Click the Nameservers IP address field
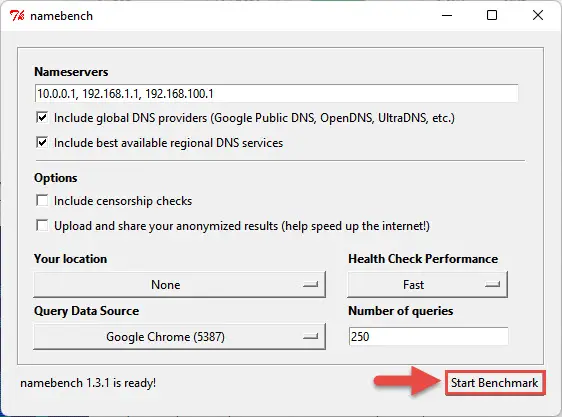Viewport: 562px width, 417px height. 277,94
